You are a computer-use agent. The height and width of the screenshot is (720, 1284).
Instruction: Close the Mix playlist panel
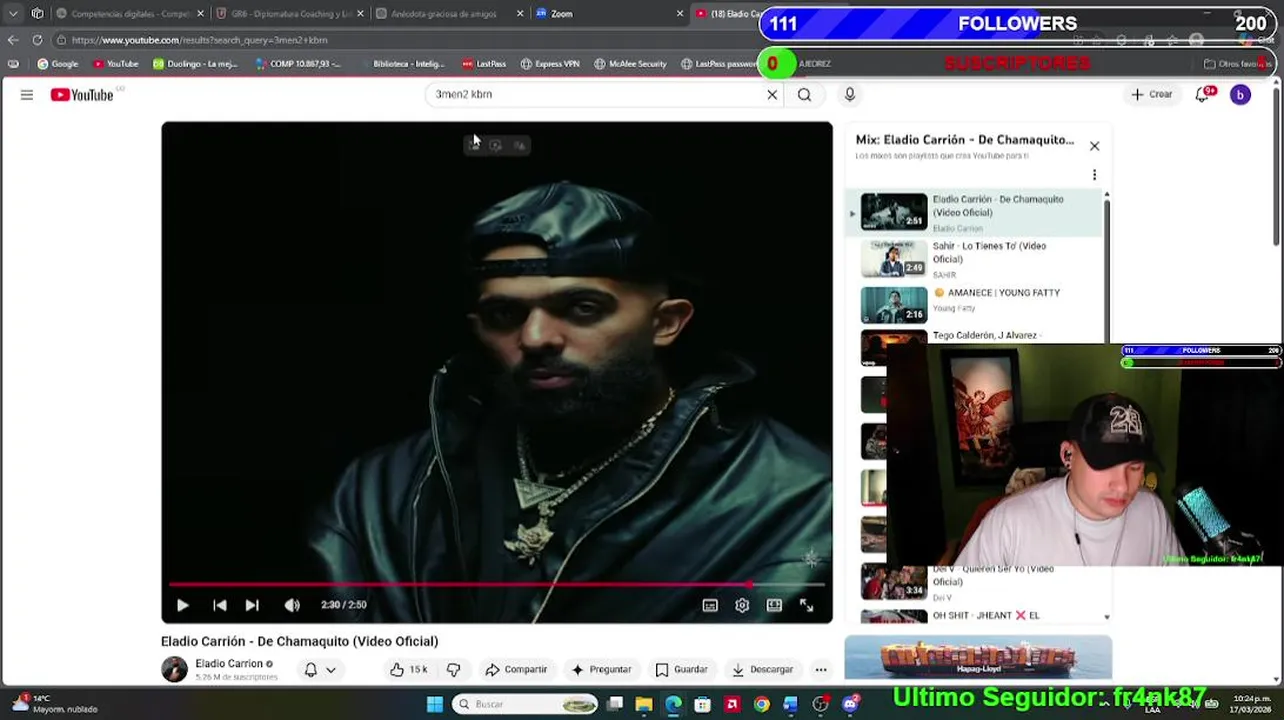[1094, 147]
